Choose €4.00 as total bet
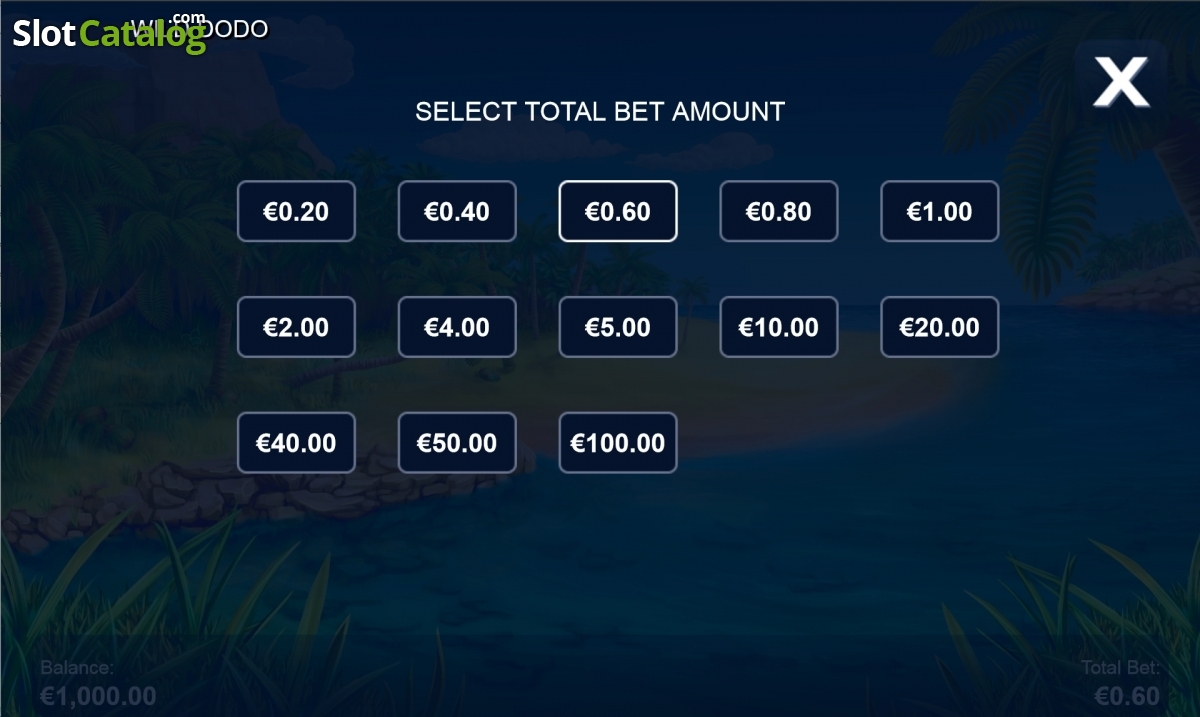Image resolution: width=1200 pixels, height=717 pixels. (x=457, y=327)
